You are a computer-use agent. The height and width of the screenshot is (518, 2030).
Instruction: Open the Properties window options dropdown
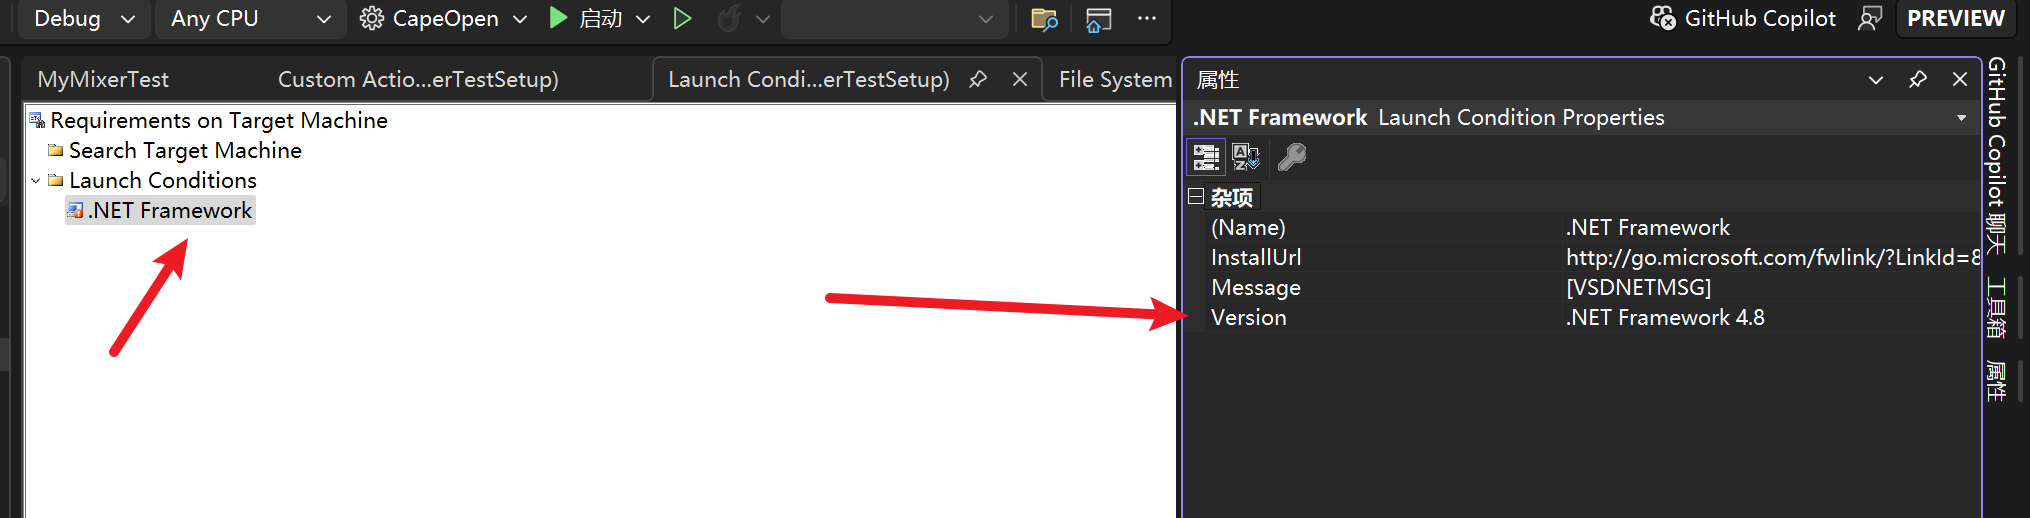(1876, 80)
